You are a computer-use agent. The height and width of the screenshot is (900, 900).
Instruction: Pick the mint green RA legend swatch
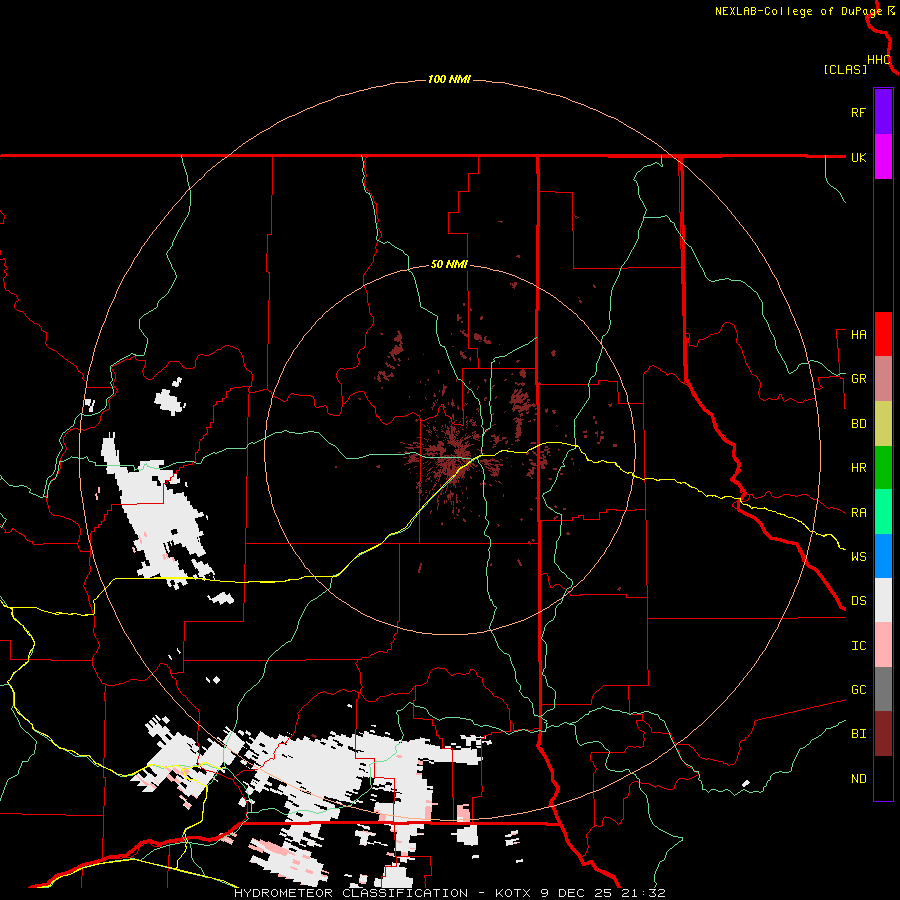click(x=883, y=512)
